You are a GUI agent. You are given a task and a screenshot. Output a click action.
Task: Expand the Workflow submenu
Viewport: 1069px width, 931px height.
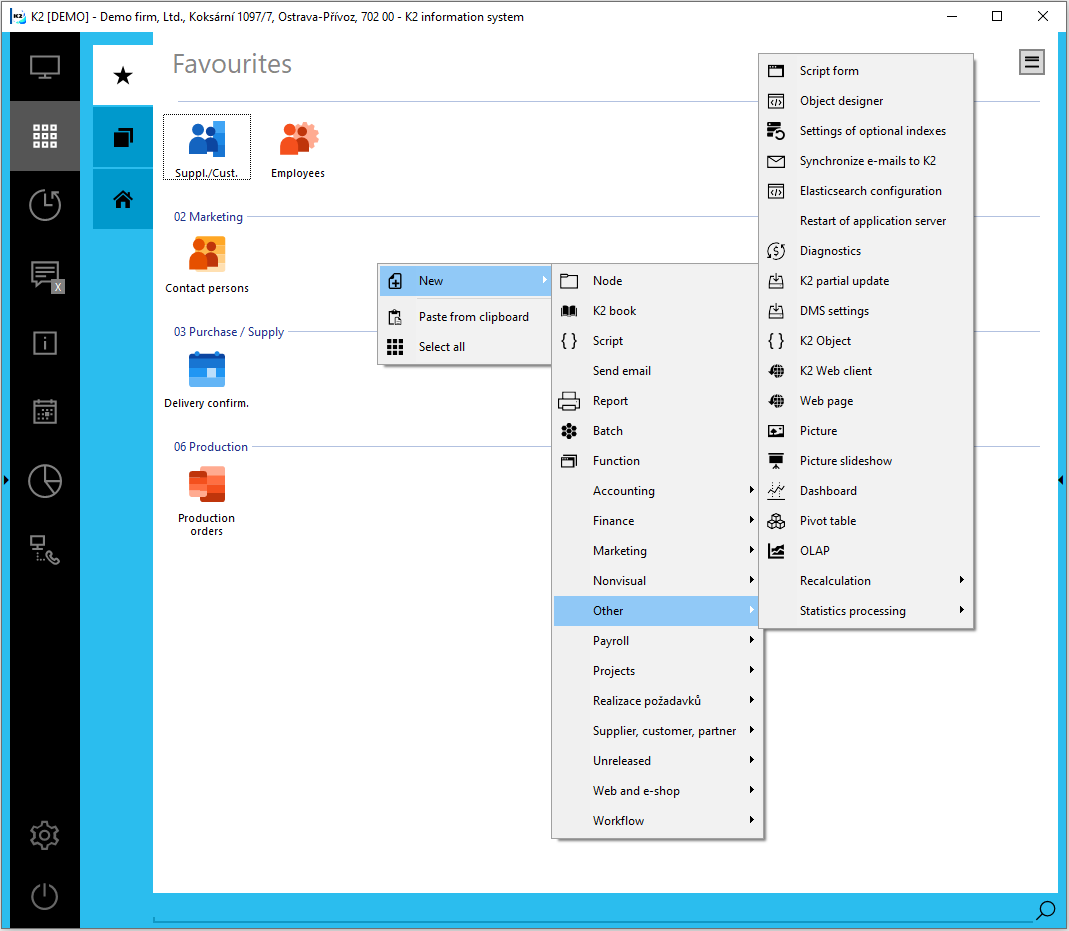(x=656, y=821)
